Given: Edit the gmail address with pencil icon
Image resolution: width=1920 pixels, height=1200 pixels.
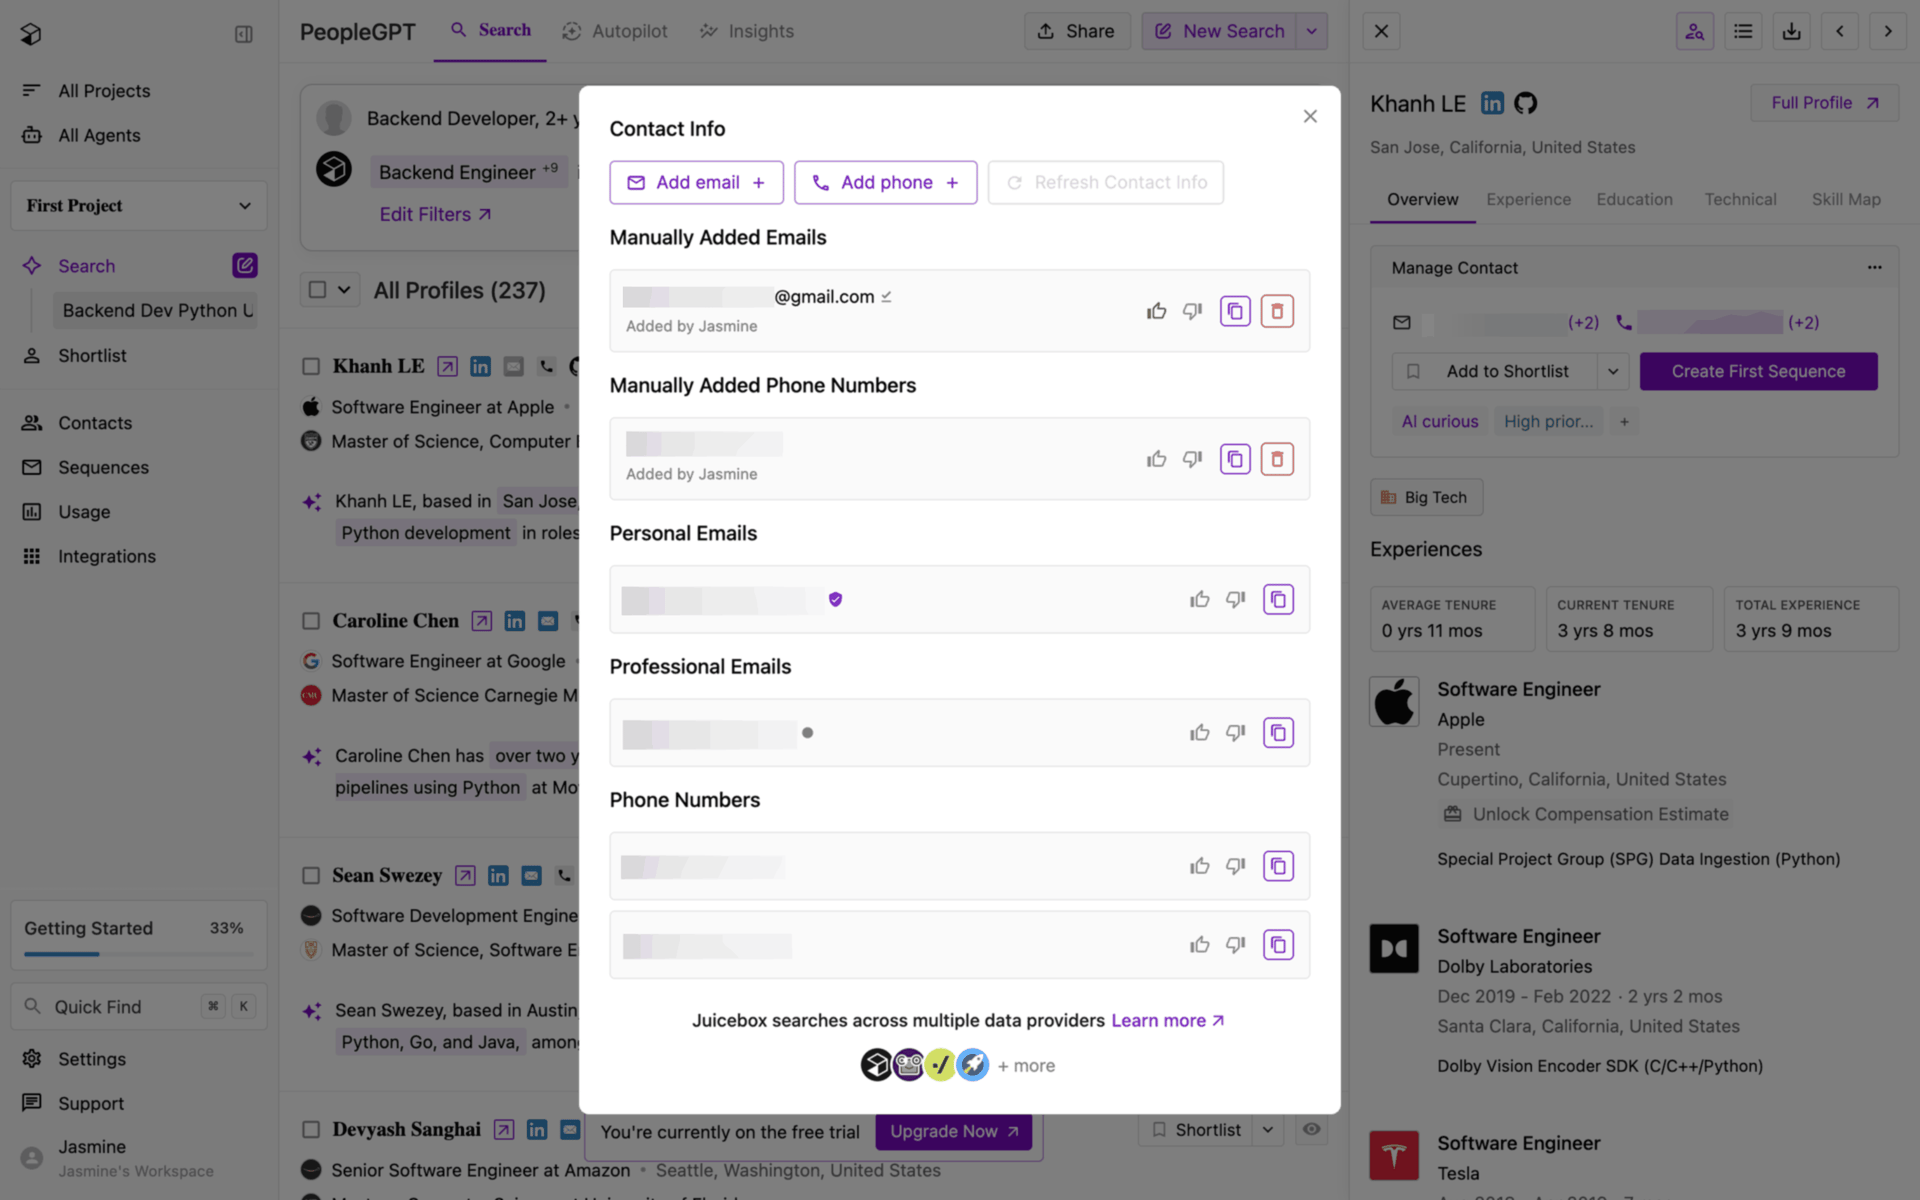Looking at the screenshot, I should click(886, 296).
